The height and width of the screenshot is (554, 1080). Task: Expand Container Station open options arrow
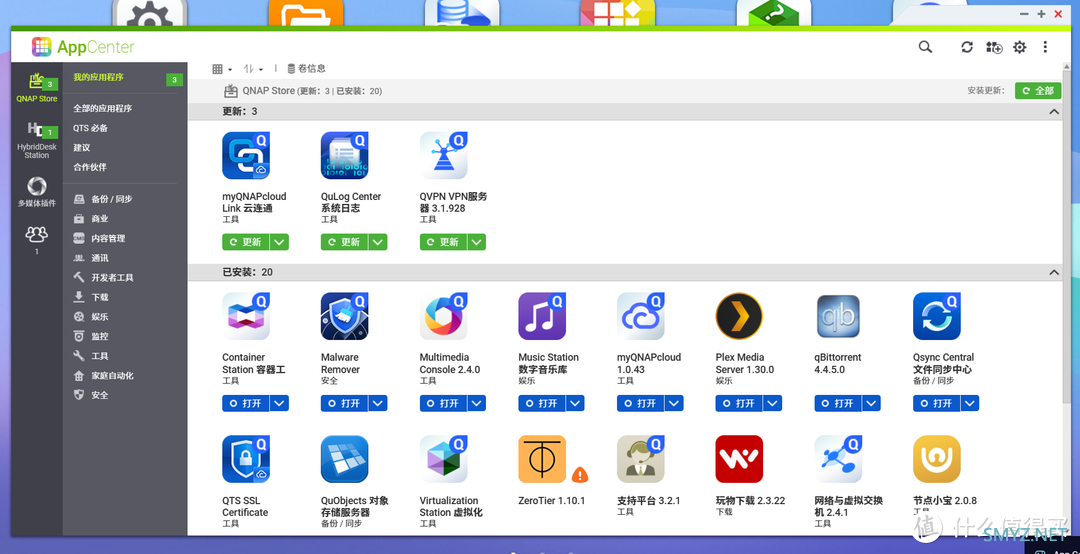coord(279,403)
